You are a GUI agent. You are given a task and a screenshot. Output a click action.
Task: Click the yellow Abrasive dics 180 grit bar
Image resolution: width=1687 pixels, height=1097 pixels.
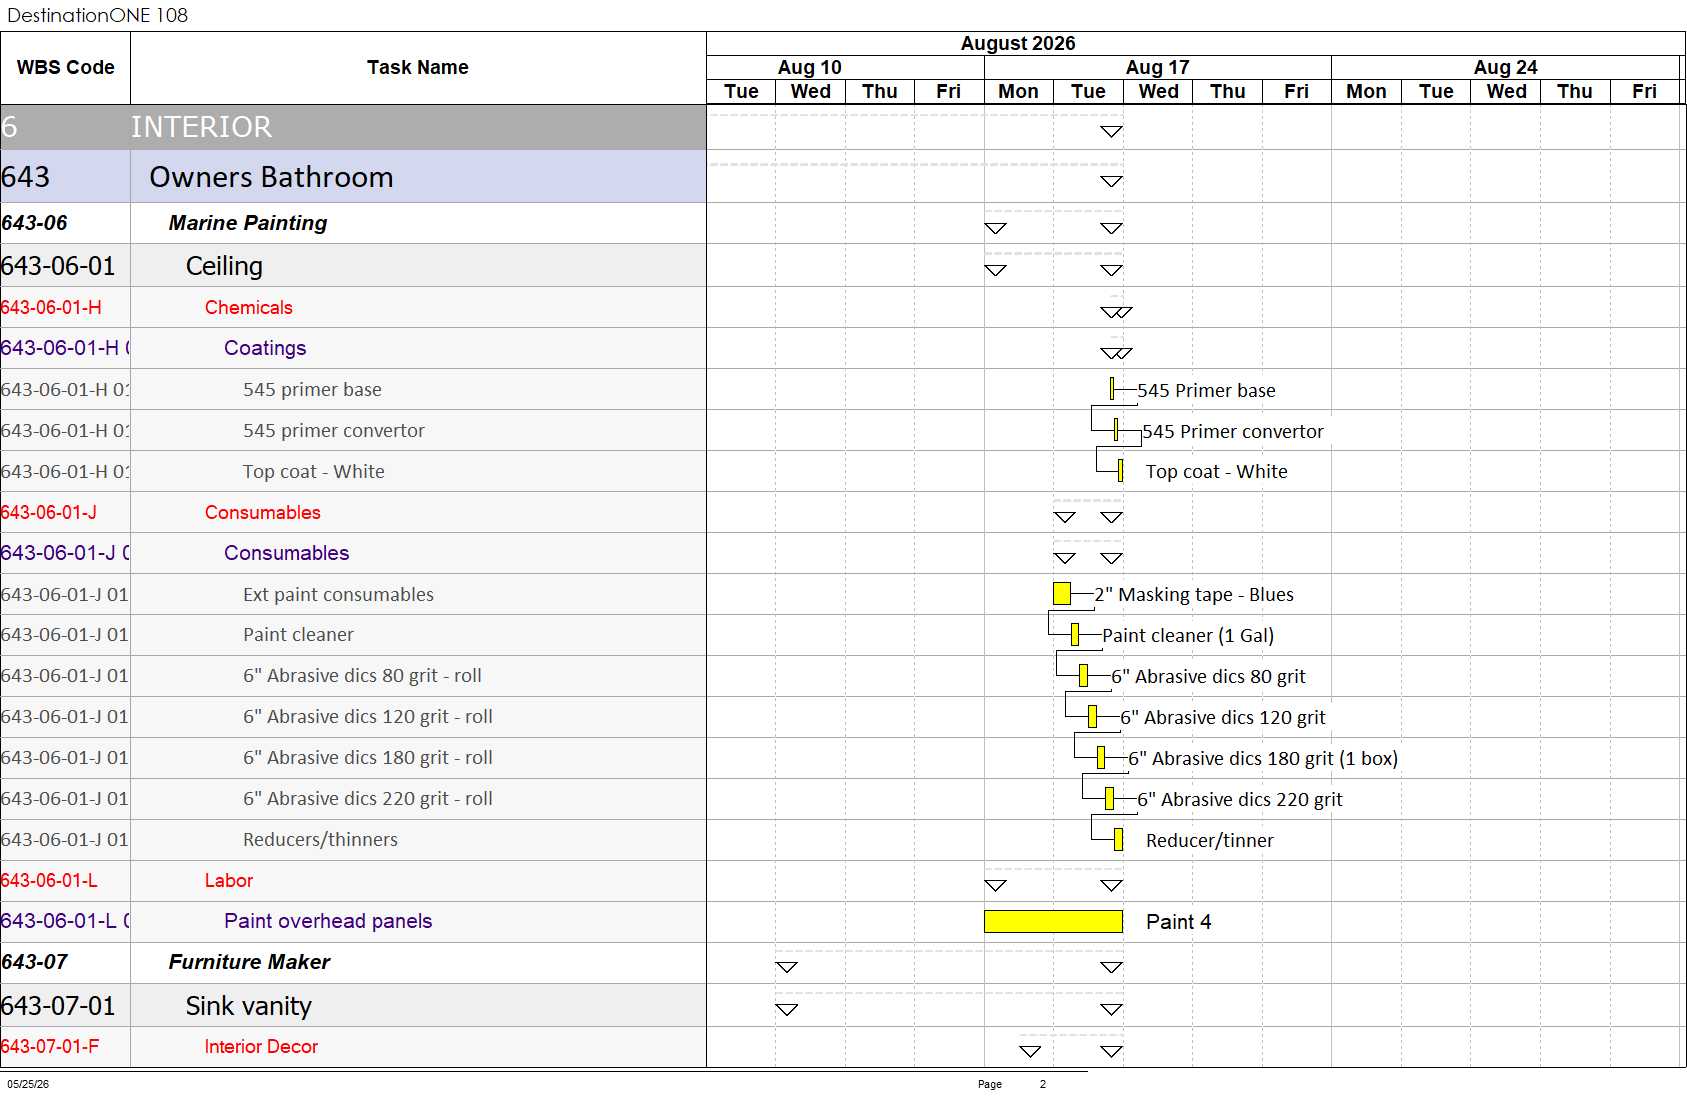pos(1101,758)
